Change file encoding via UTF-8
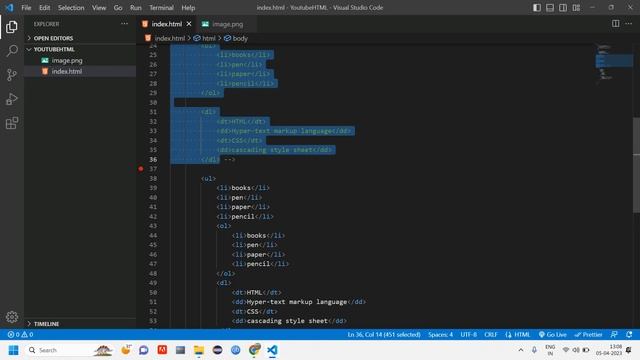 click(x=469, y=334)
